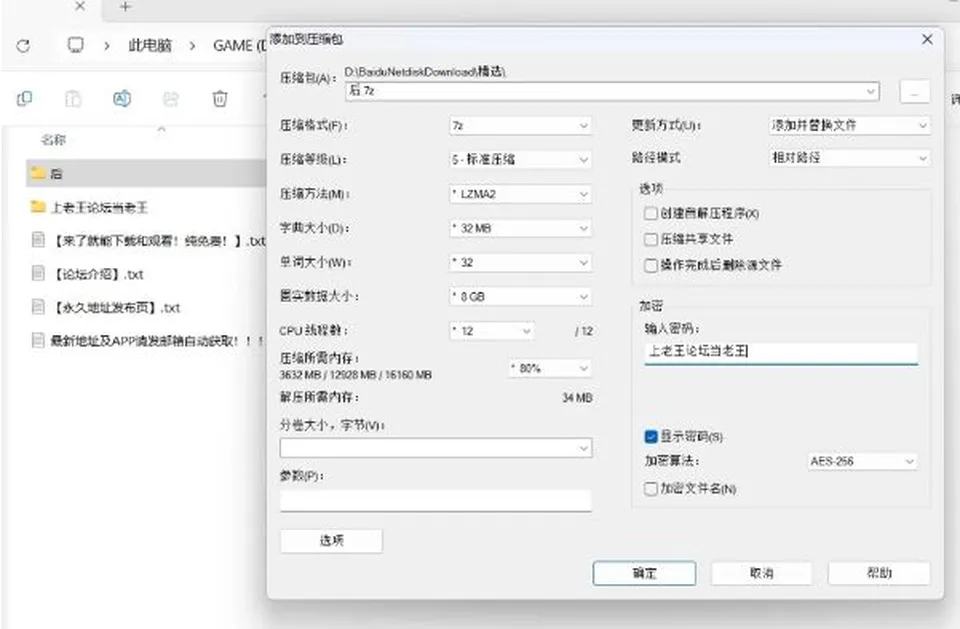Image resolution: width=960 pixels, height=629 pixels.
Task: Enable the 加密文件名 checkbox
Action: pos(651,489)
